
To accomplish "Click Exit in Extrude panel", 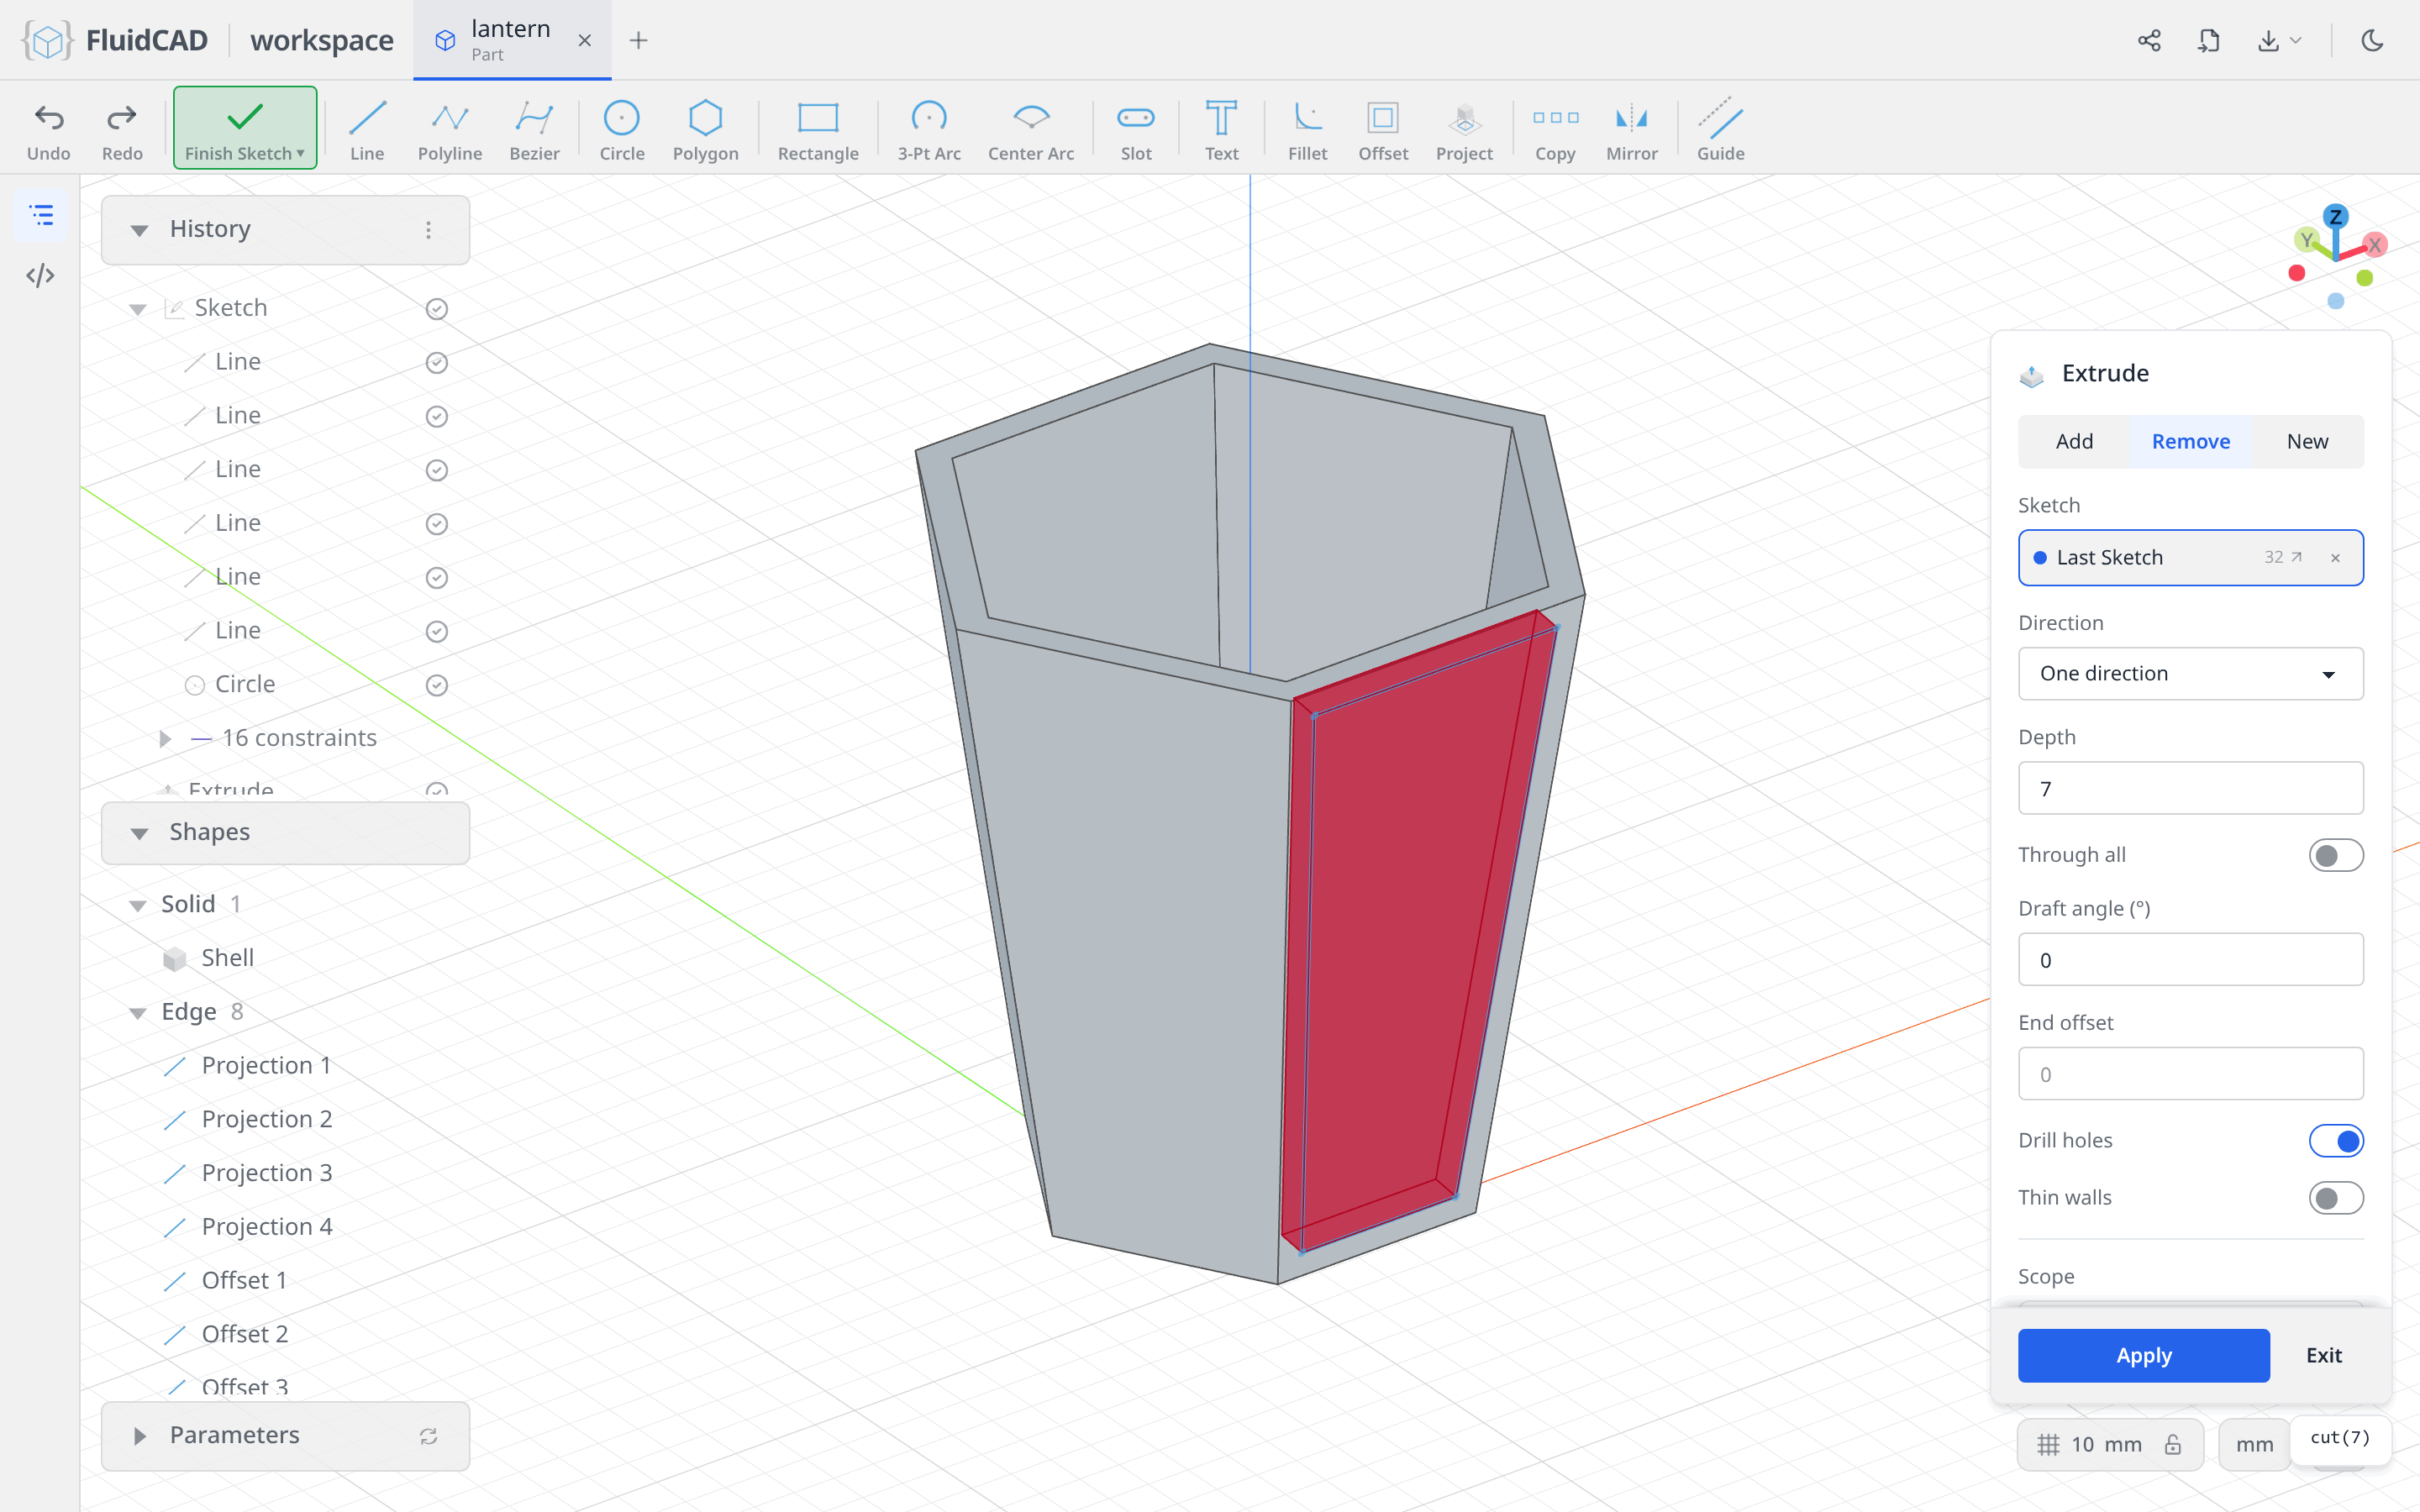I will tap(2323, 1355).
